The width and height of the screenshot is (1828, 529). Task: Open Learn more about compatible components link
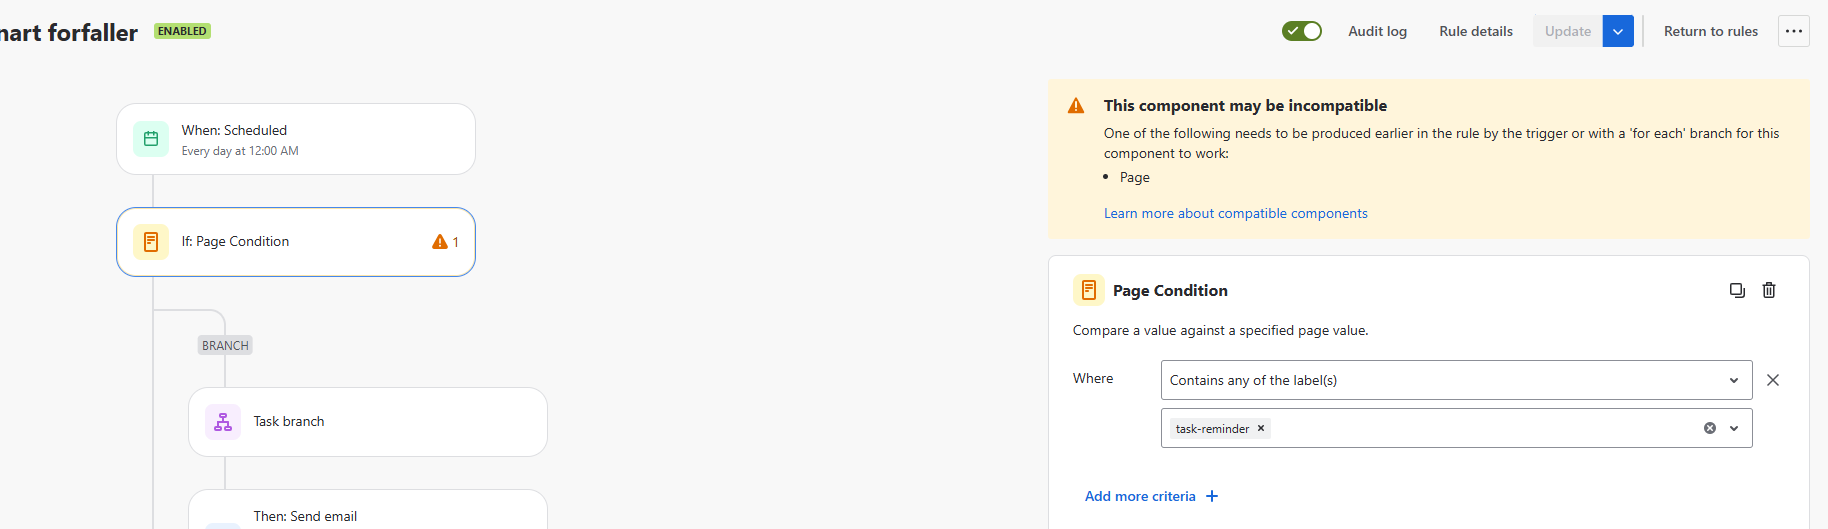1235,213
